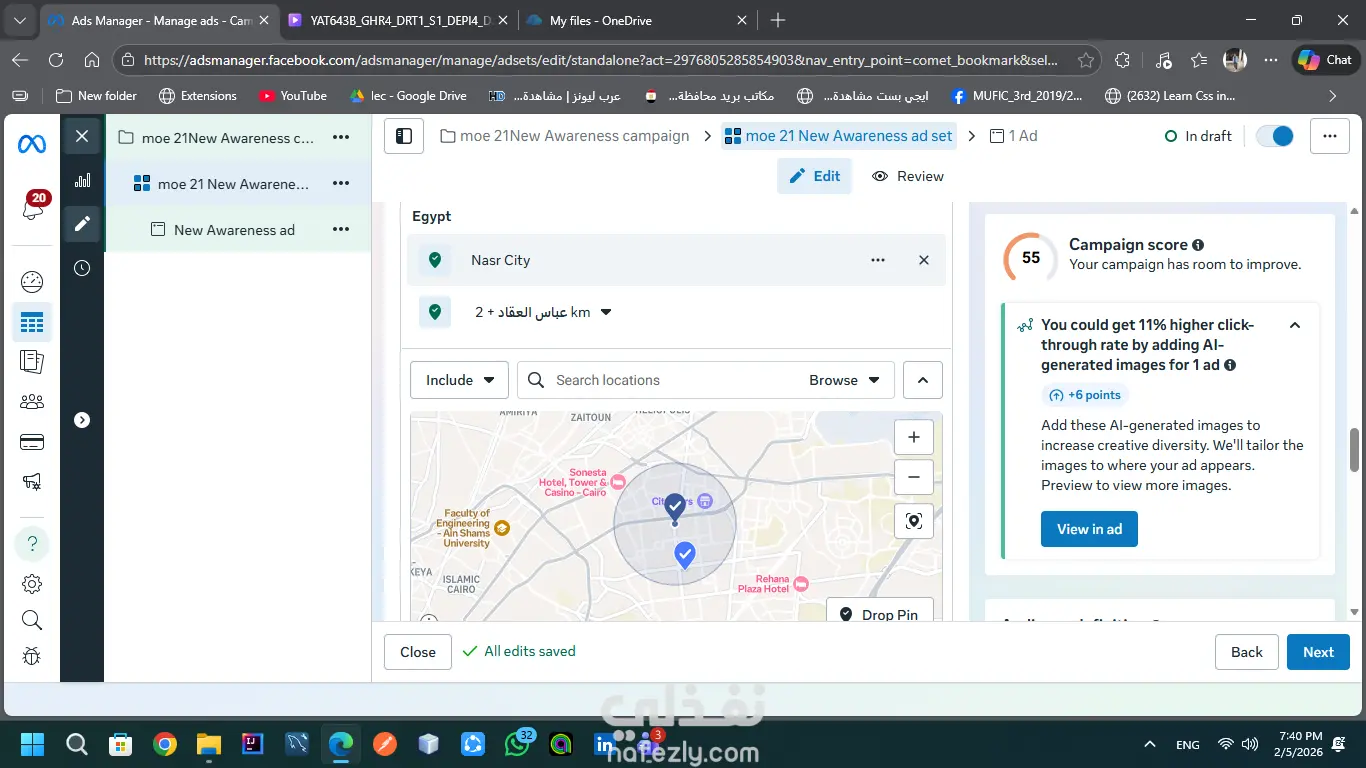Click the Drop Pin button
1366x768 pixels.
coord(879,614)
